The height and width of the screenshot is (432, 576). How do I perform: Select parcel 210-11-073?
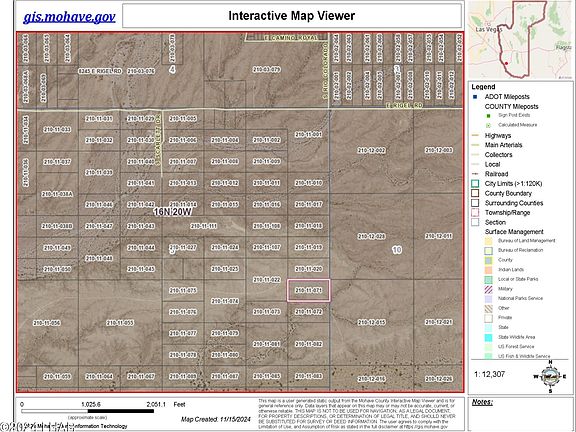coord(267,312)
